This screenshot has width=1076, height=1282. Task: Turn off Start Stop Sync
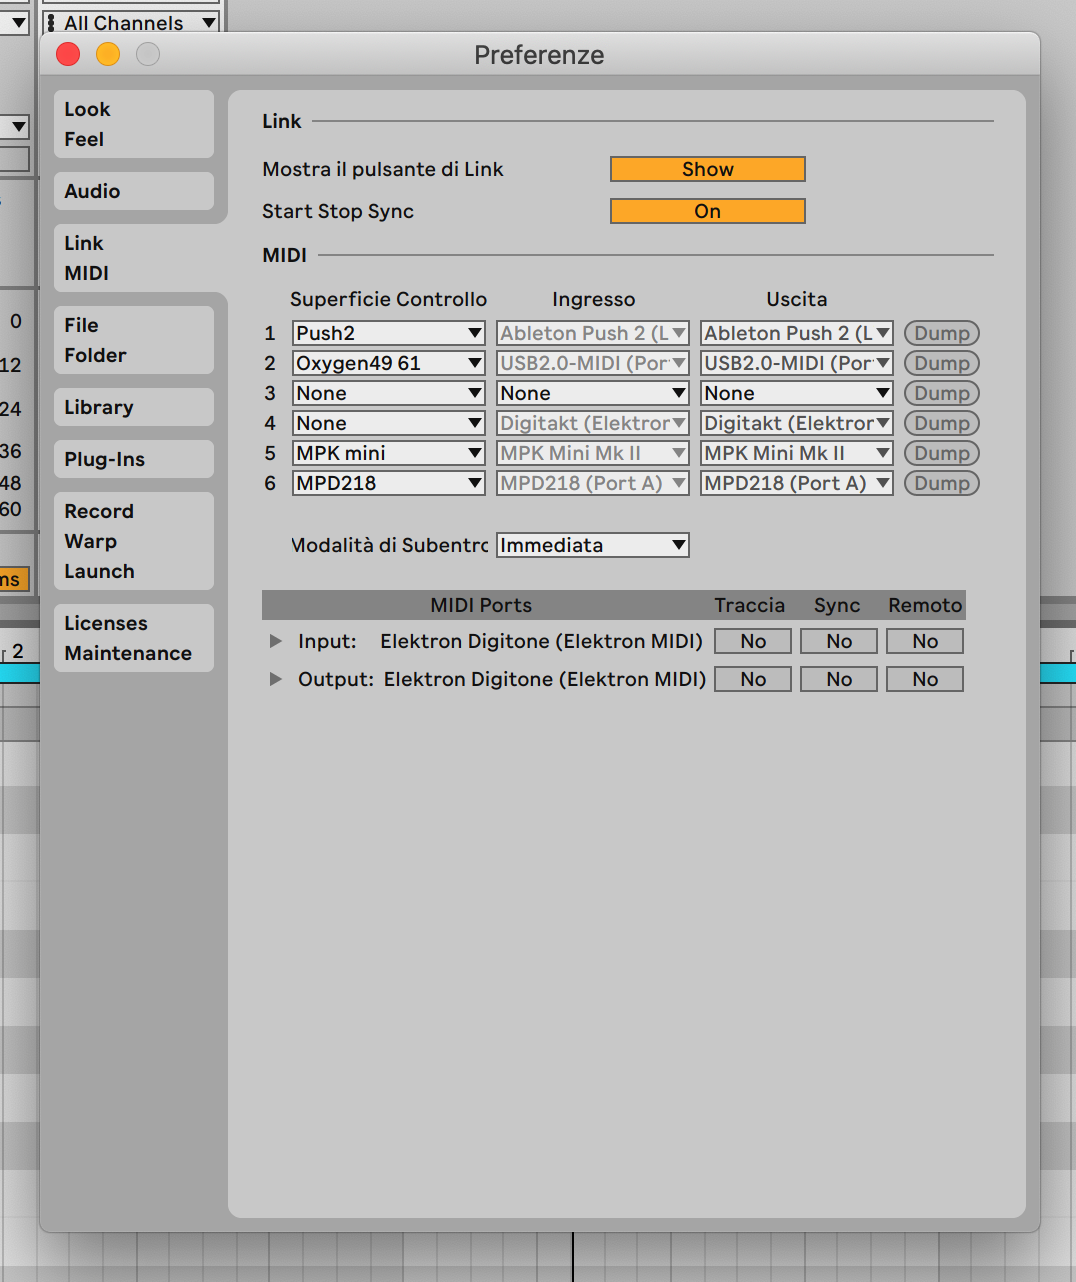[708, 211]
